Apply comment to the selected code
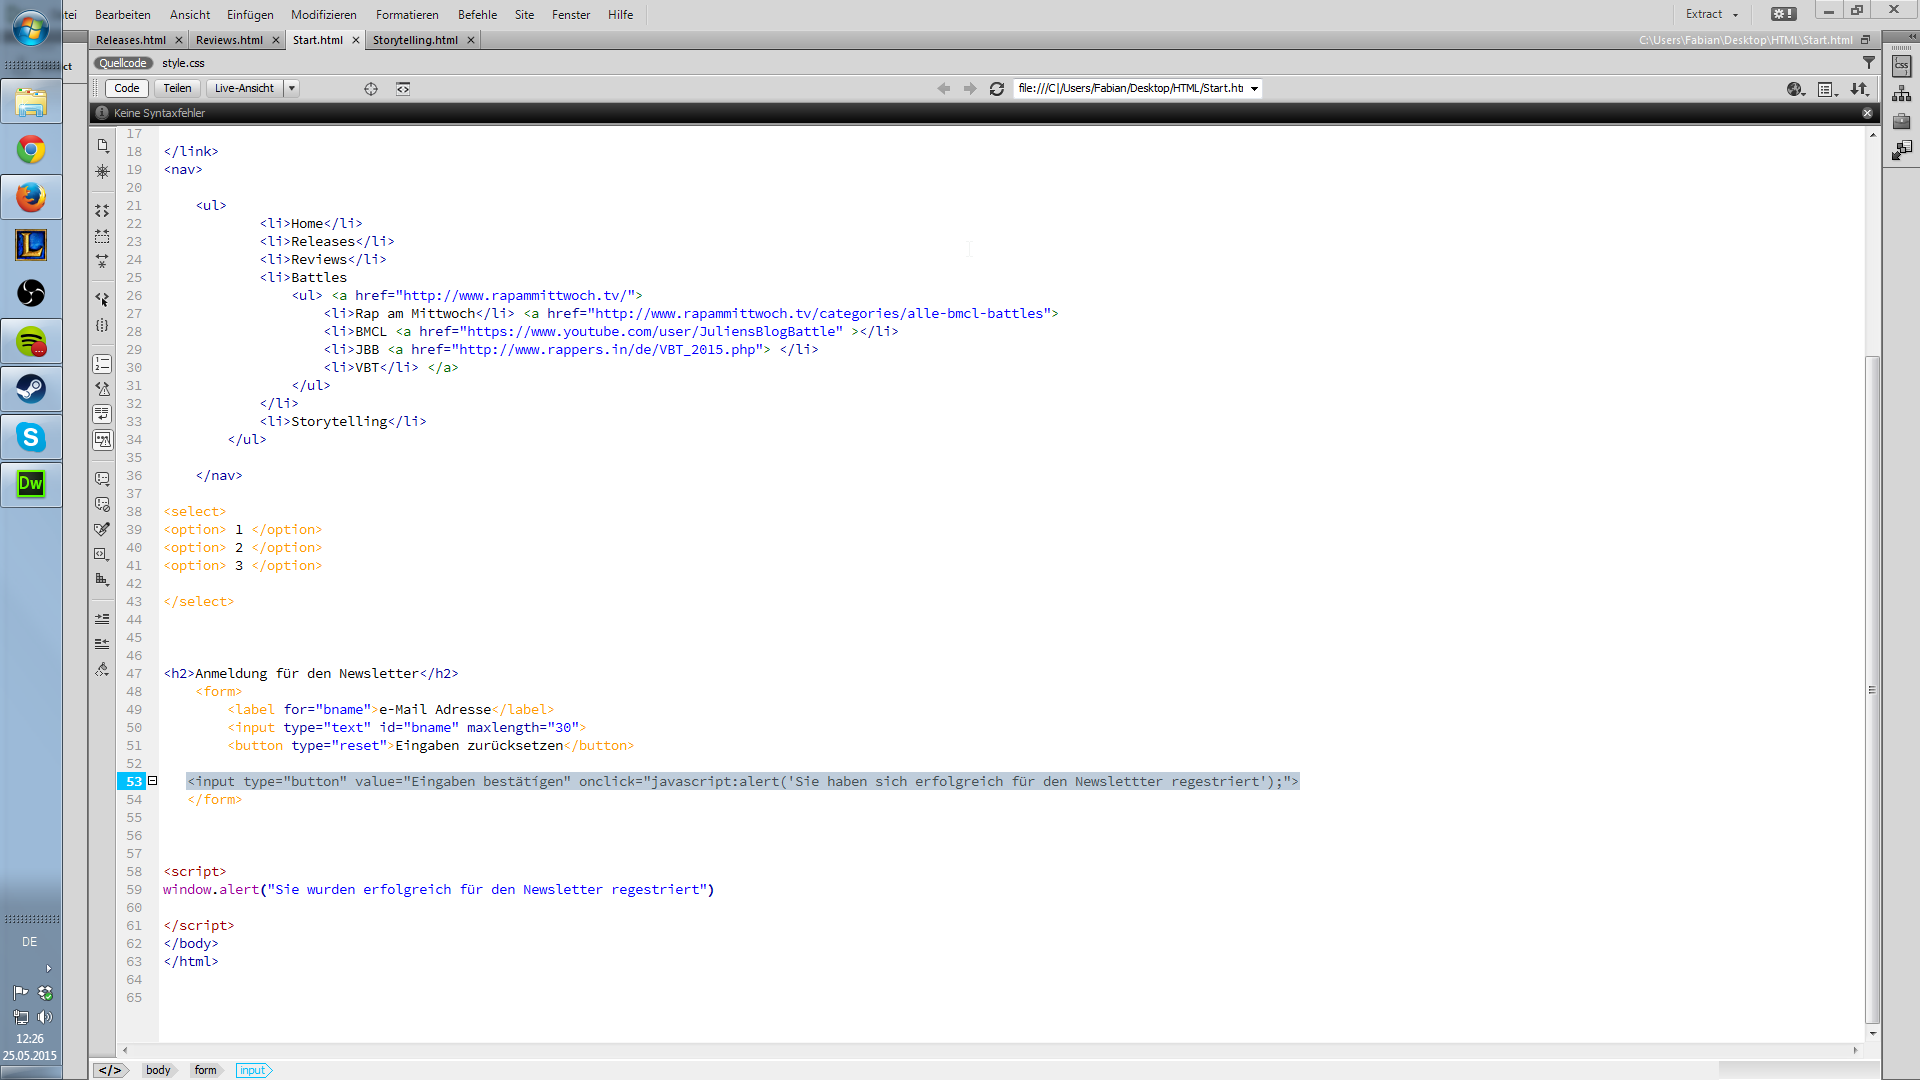 pos(102,479)
